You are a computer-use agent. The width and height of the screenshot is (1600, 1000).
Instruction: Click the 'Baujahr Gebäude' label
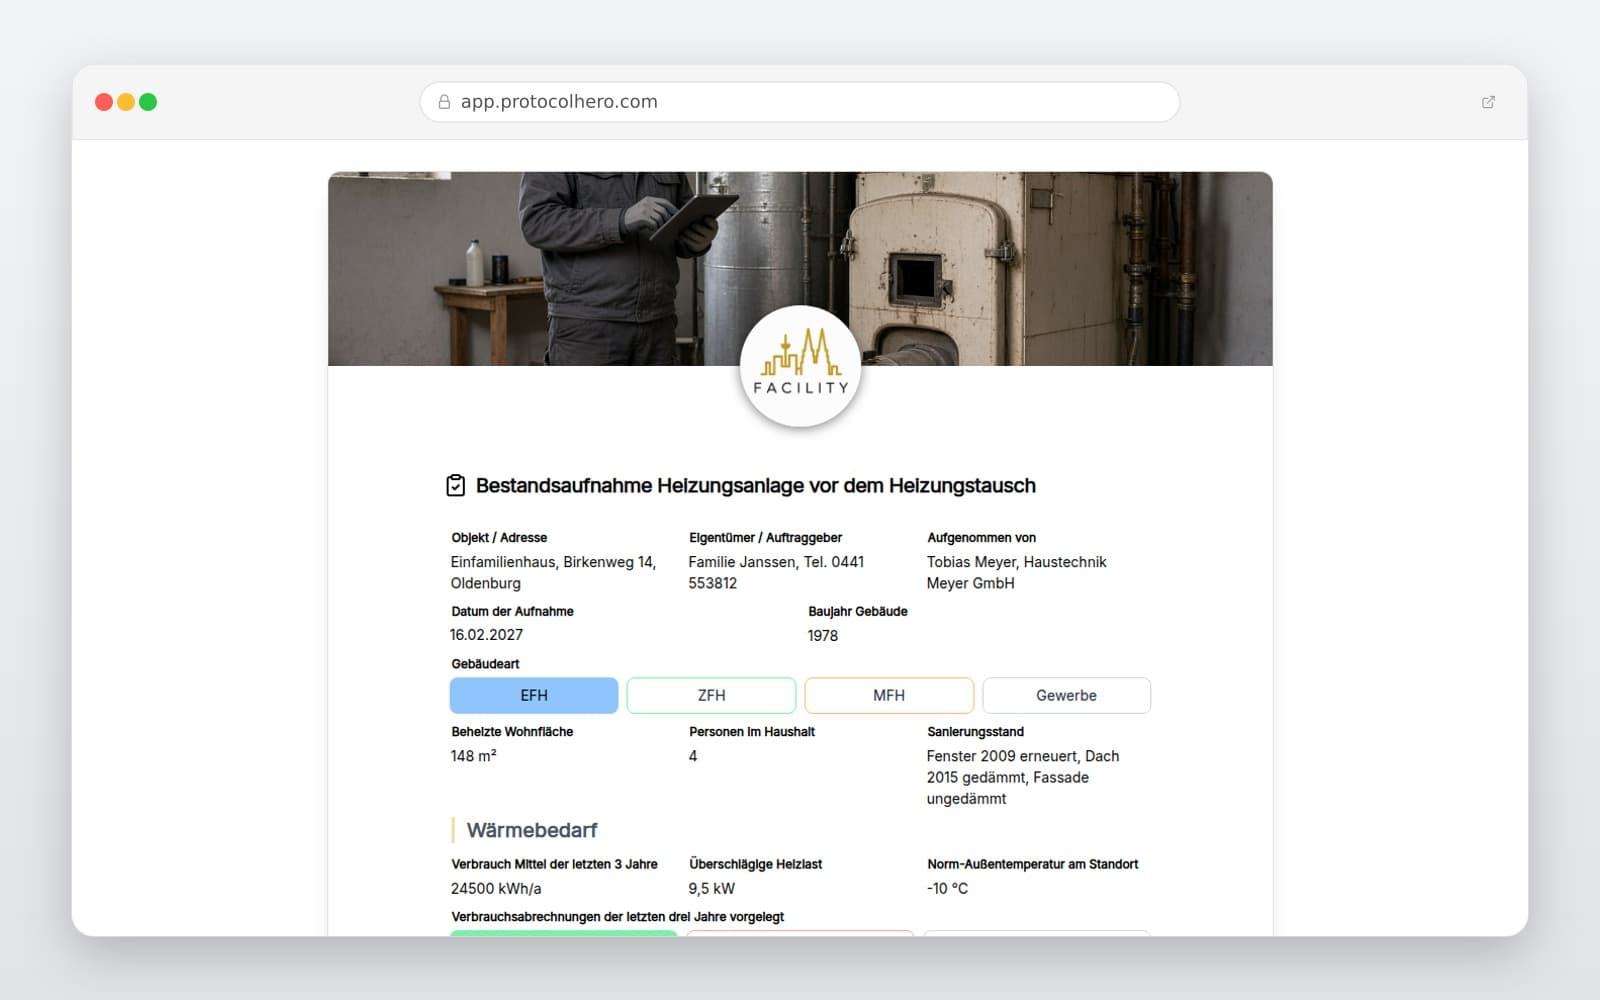(858, 612)
